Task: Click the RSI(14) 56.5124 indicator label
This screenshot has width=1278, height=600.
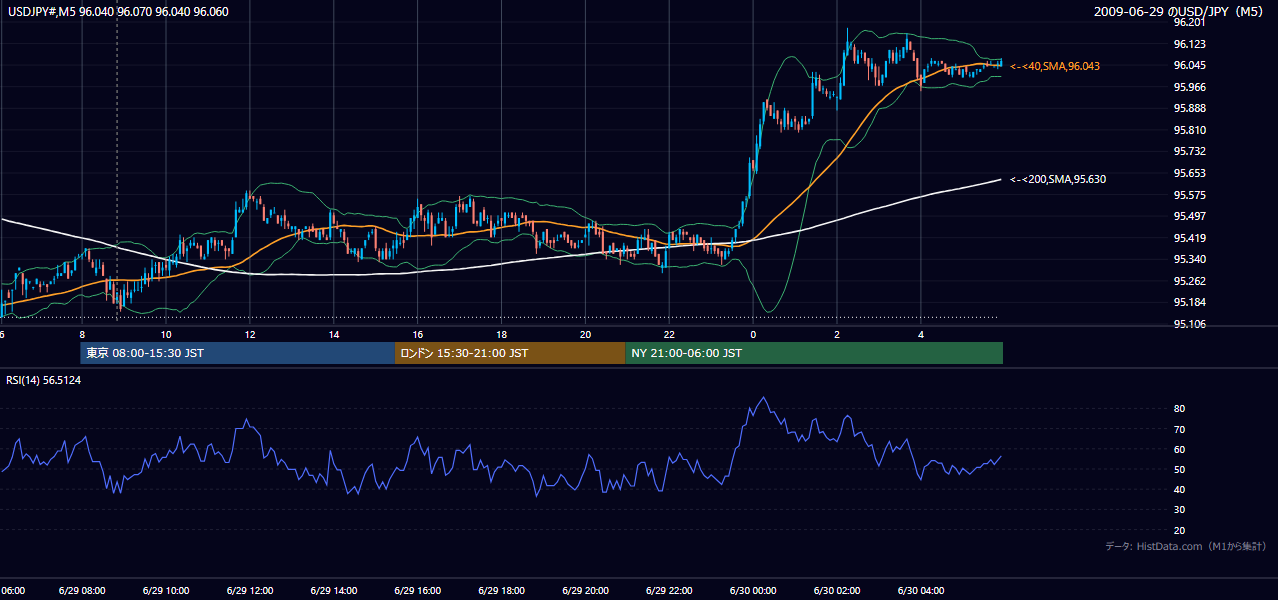Action: click(x=44, y=380)
